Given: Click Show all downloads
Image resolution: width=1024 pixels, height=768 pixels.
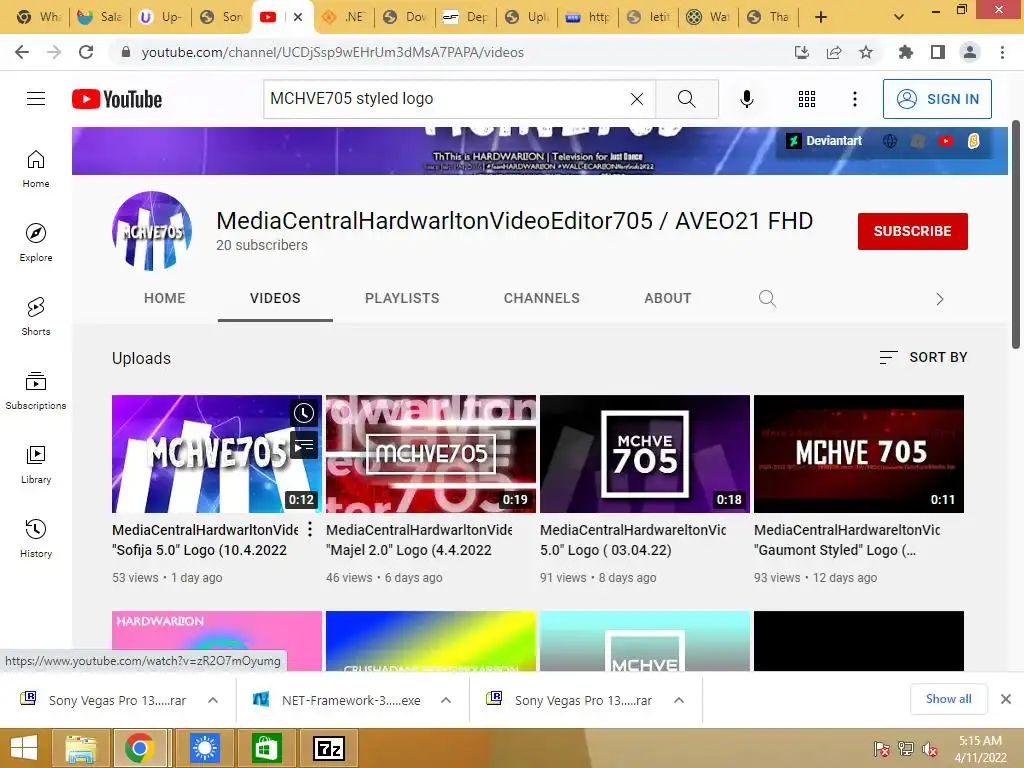Looking at the screenshot, I should pos(948,699).
